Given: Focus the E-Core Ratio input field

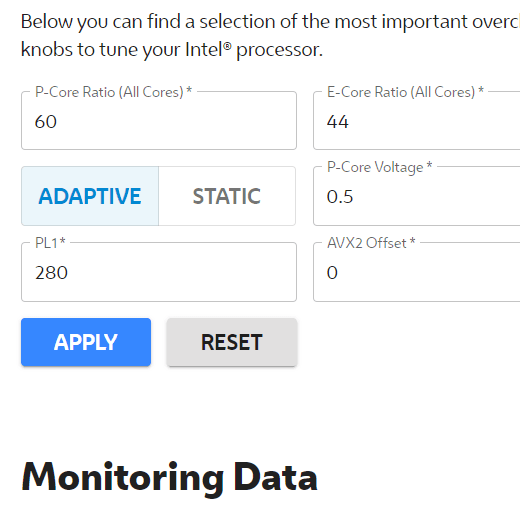Looking at the screenshot, I should click(417, 121).
